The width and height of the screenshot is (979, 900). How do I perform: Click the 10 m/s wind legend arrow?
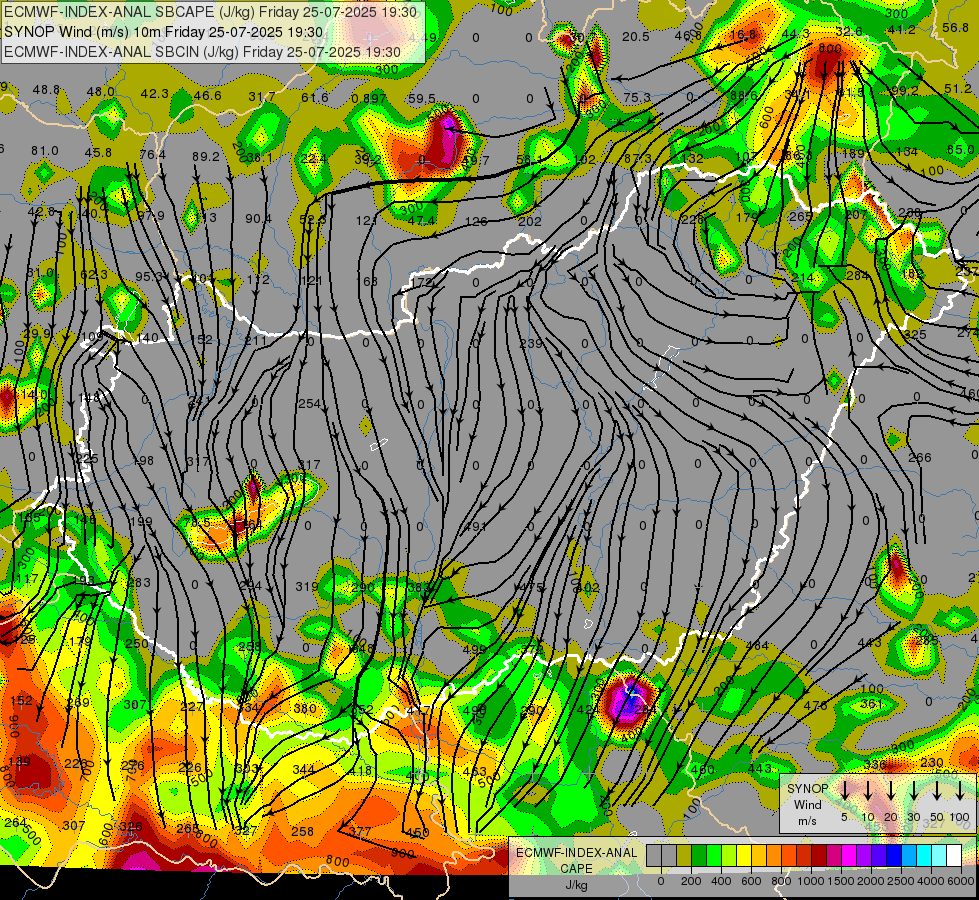click(x=867, y=790)
